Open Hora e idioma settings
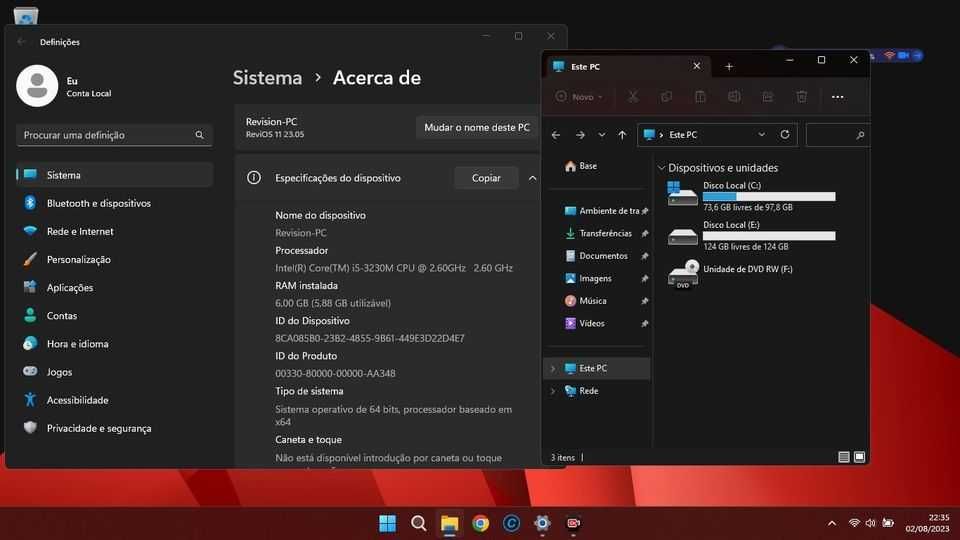The width and height of the screenshot is (960, 540). (x=114, y=344)
